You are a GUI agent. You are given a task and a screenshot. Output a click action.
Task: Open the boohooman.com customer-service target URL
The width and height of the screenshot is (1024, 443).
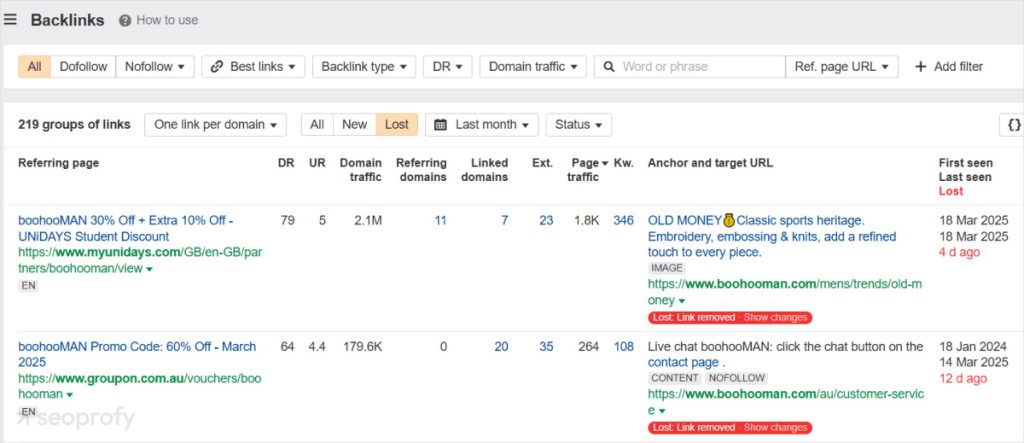coord(786,402)
